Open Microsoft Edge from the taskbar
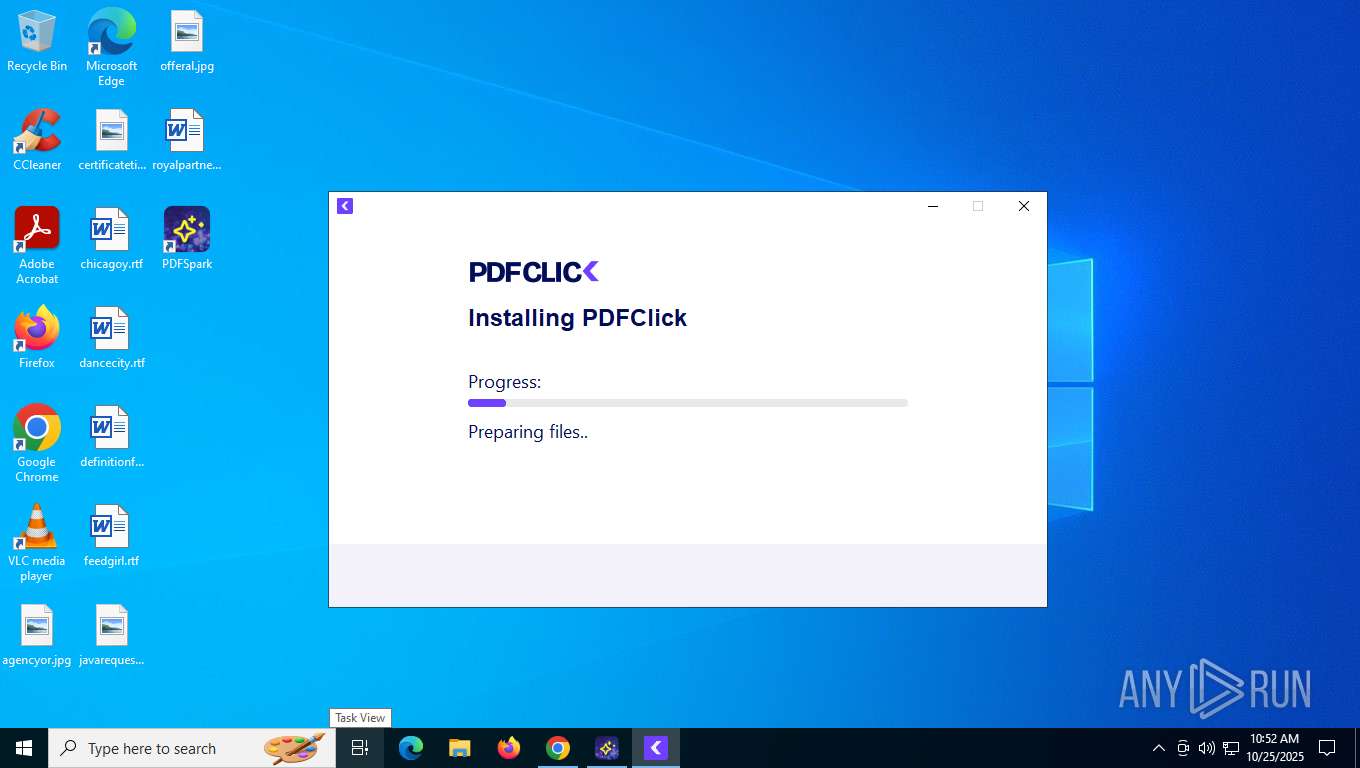Viewport: 1360px width, 768px height. 411,748
